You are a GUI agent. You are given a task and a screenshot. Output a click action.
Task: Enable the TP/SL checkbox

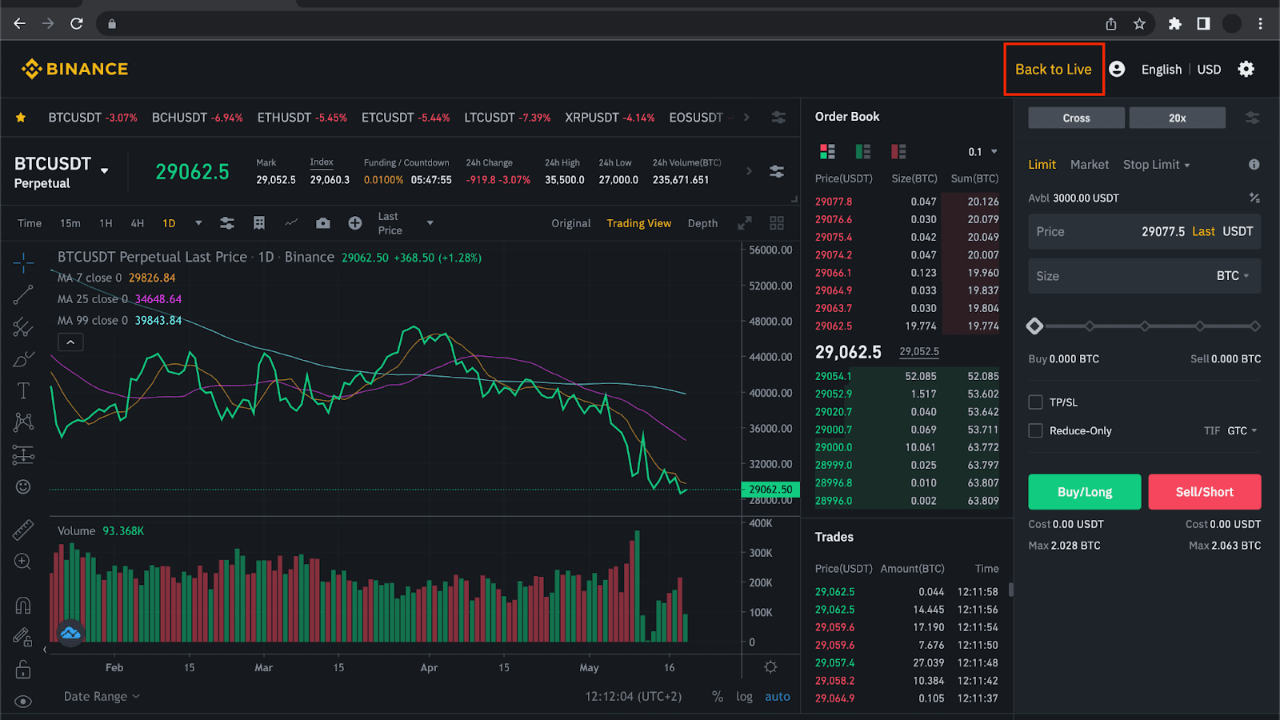[1036, 402]
